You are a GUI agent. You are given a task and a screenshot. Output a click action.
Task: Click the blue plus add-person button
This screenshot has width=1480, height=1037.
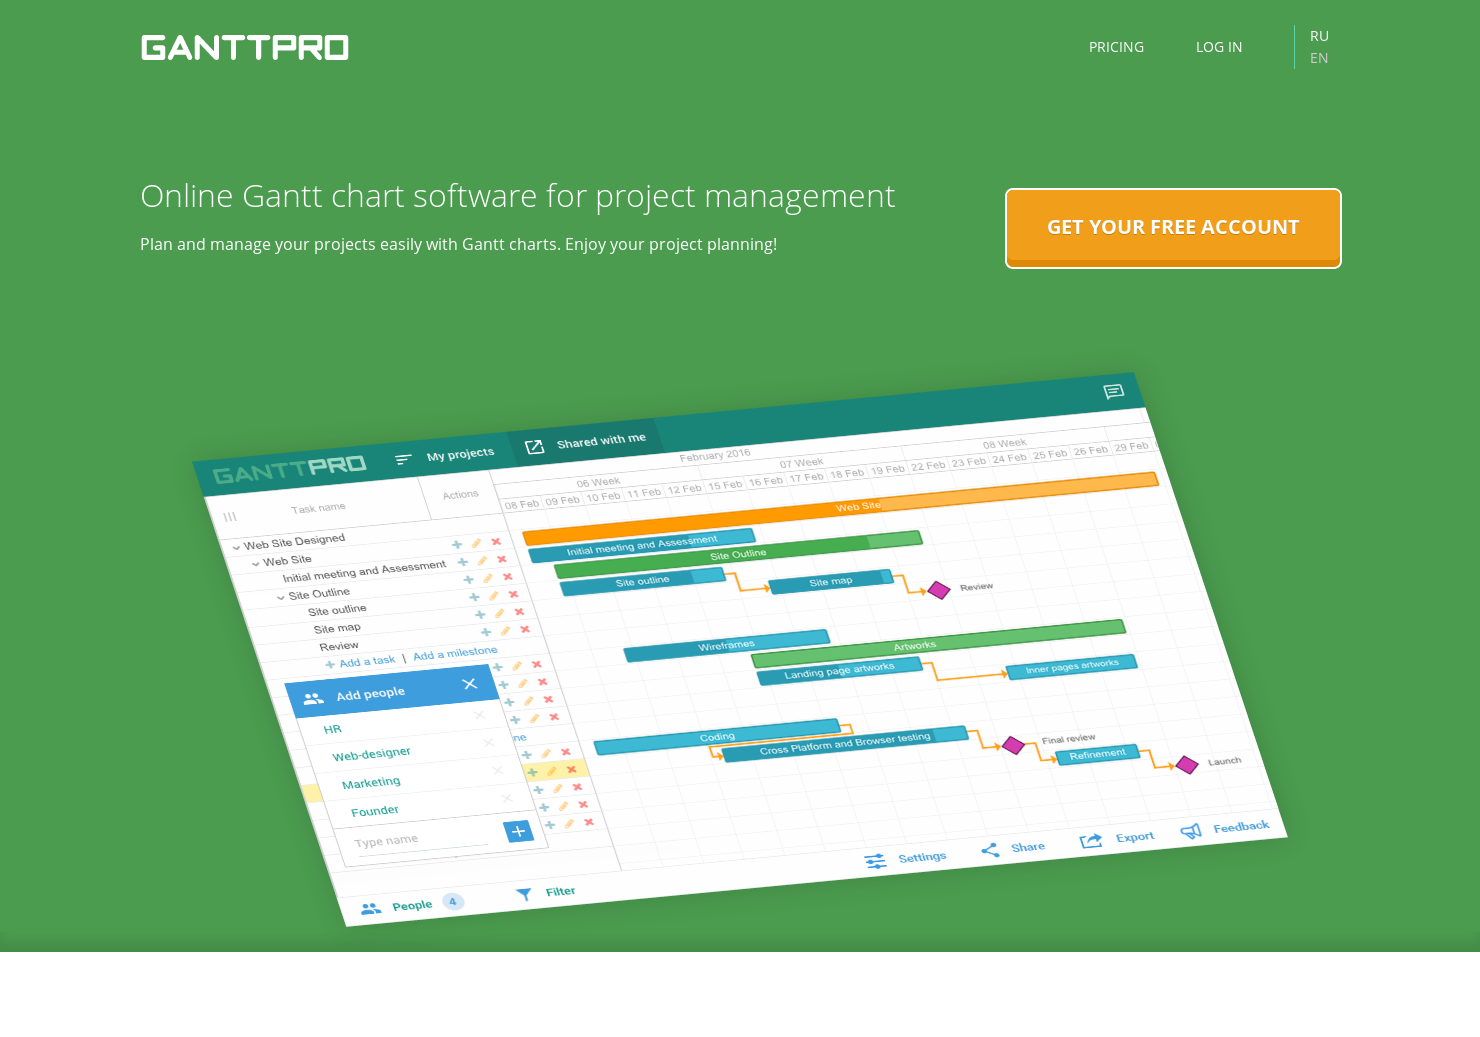tap(518, 831)
